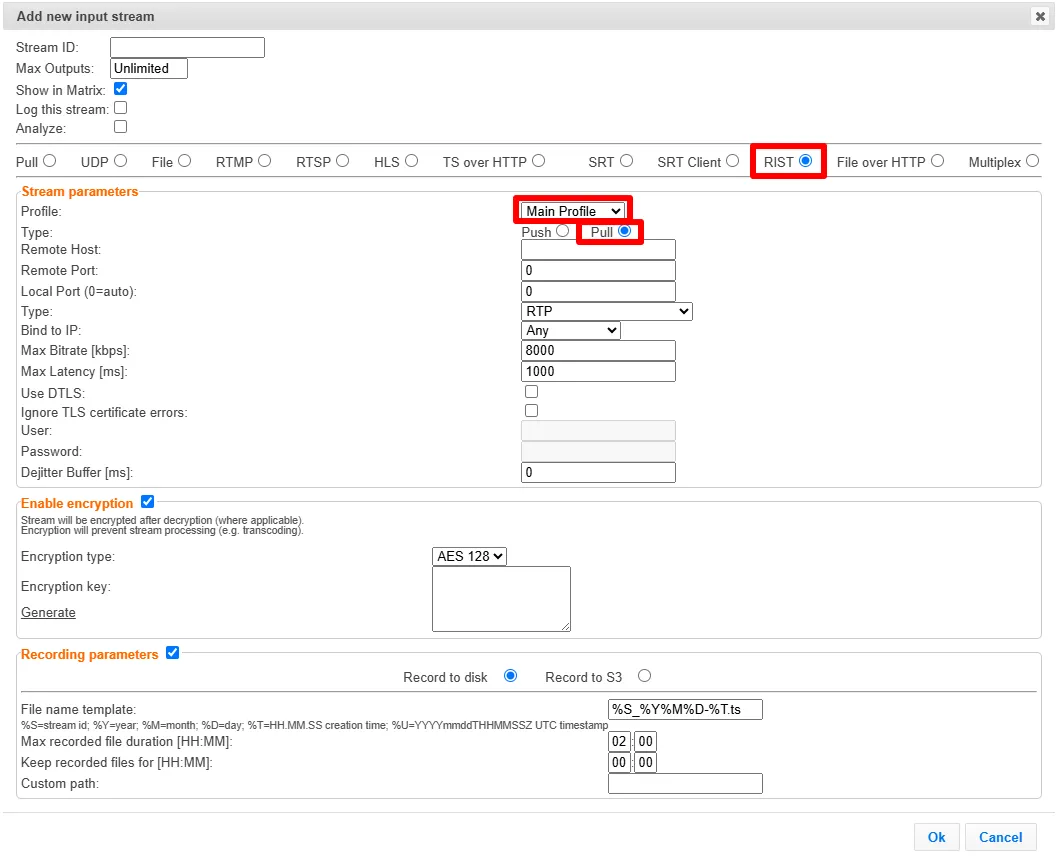The width and height of the screenshot is (1057, 867).
Task: Check the Use DTLS option
Action: (x=532, y=392)
